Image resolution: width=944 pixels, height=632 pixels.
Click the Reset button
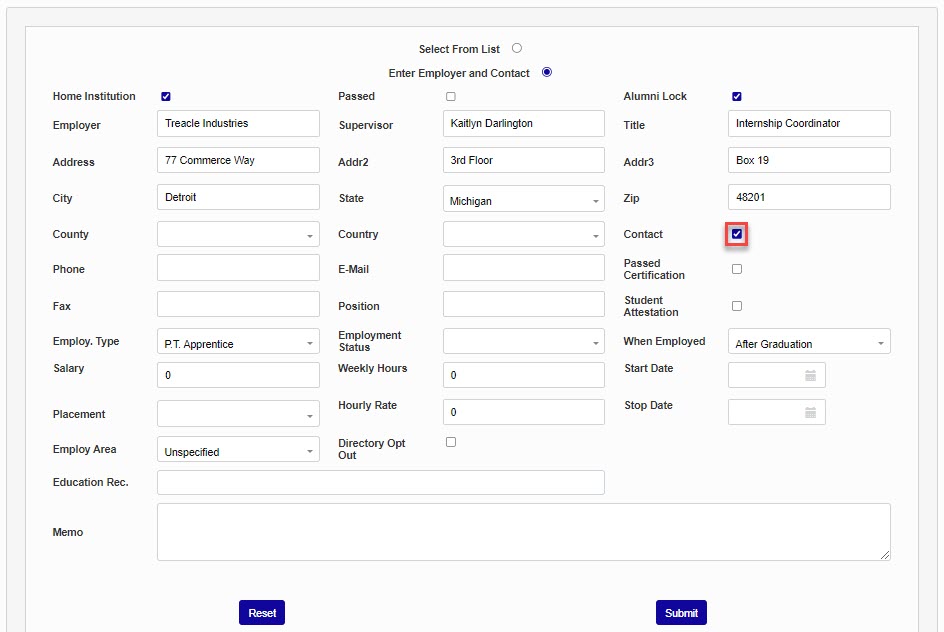[262, 613]
